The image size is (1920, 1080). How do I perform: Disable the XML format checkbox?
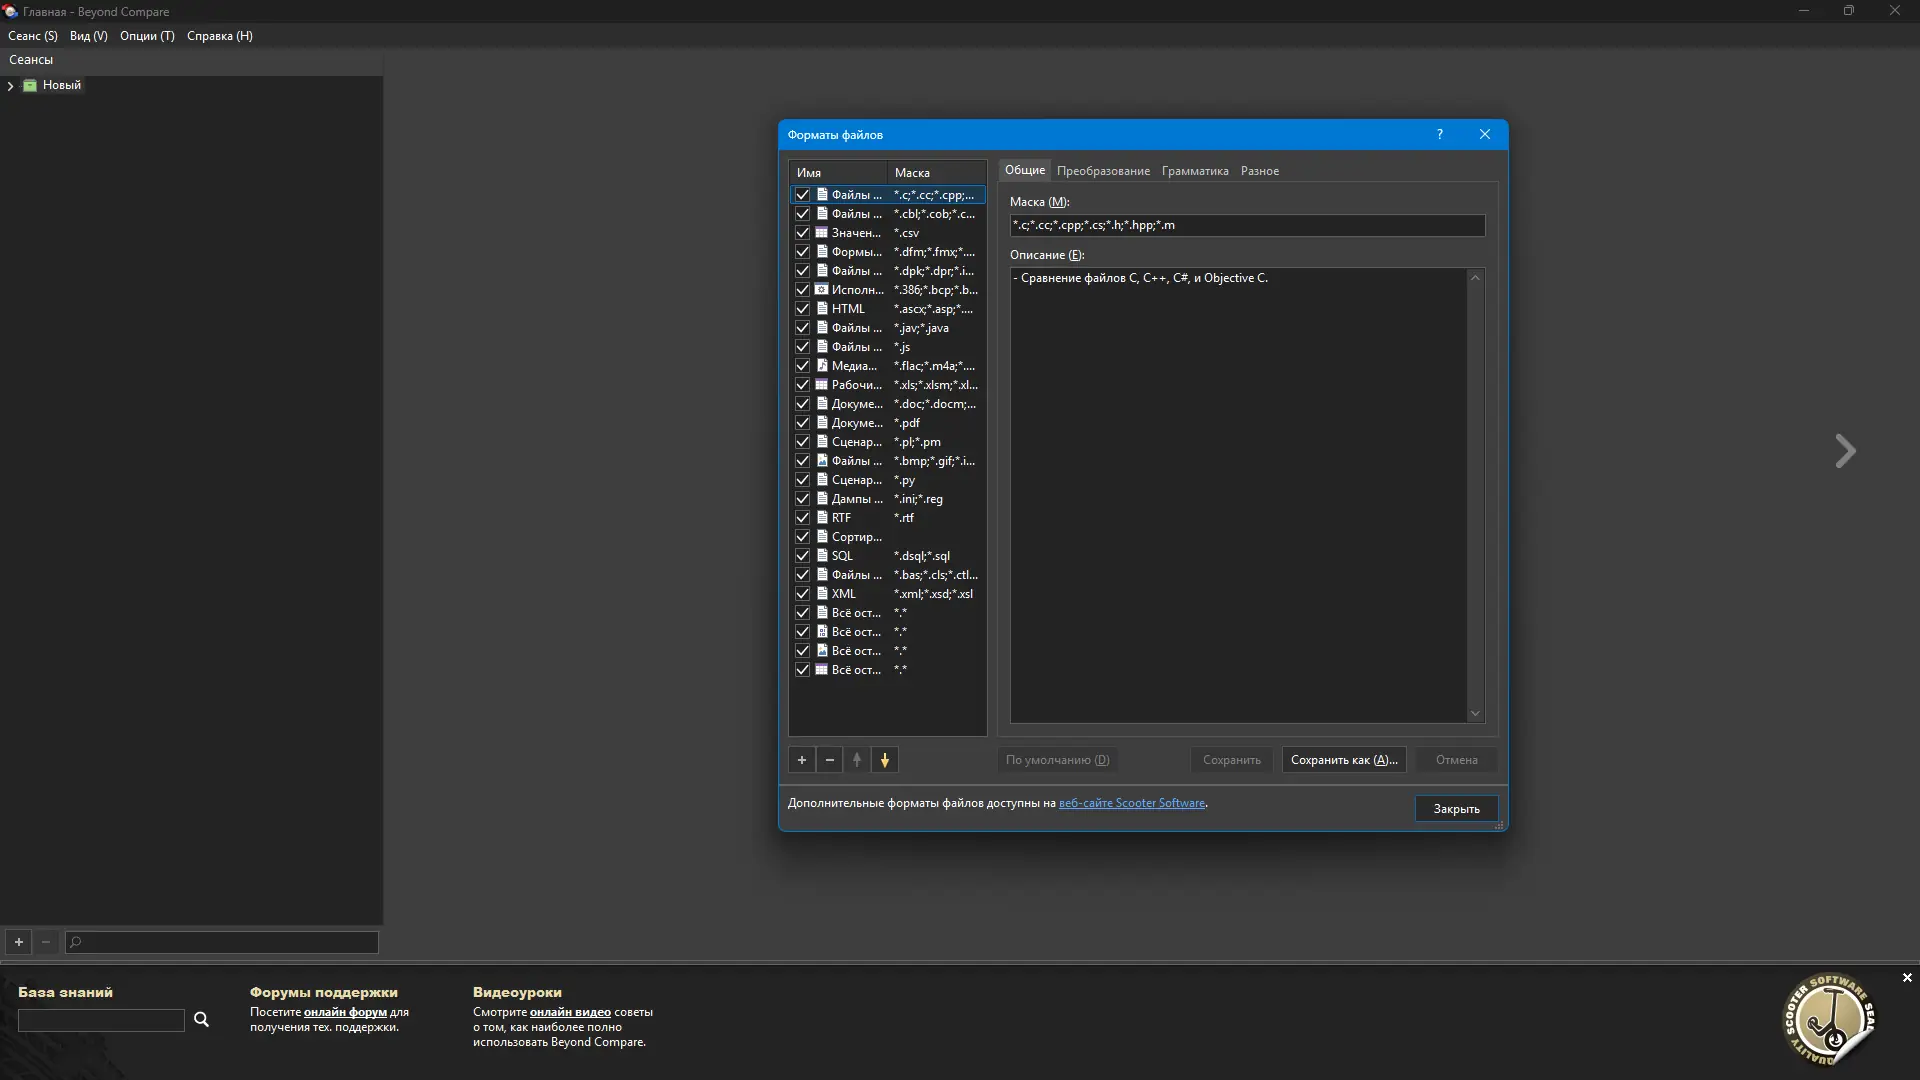click(802, 594)
